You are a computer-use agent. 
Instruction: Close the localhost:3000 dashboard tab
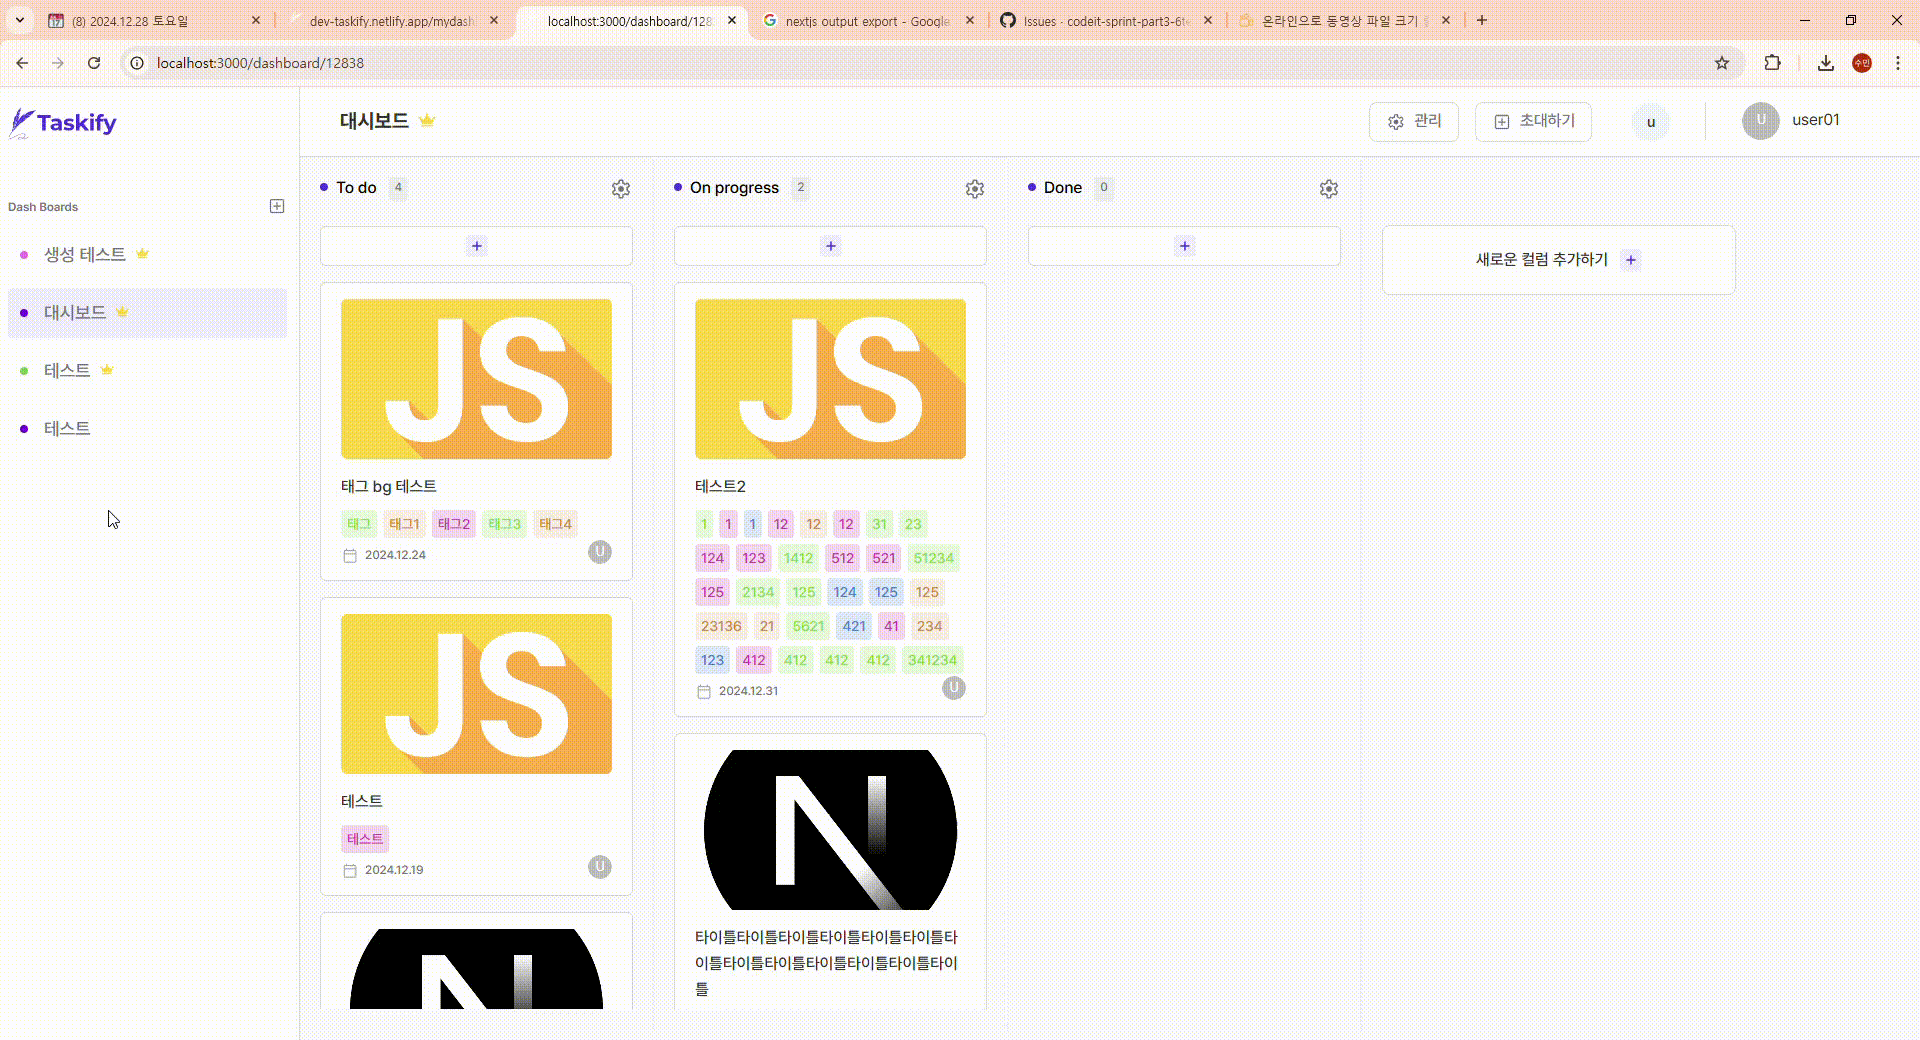(732, 20)
